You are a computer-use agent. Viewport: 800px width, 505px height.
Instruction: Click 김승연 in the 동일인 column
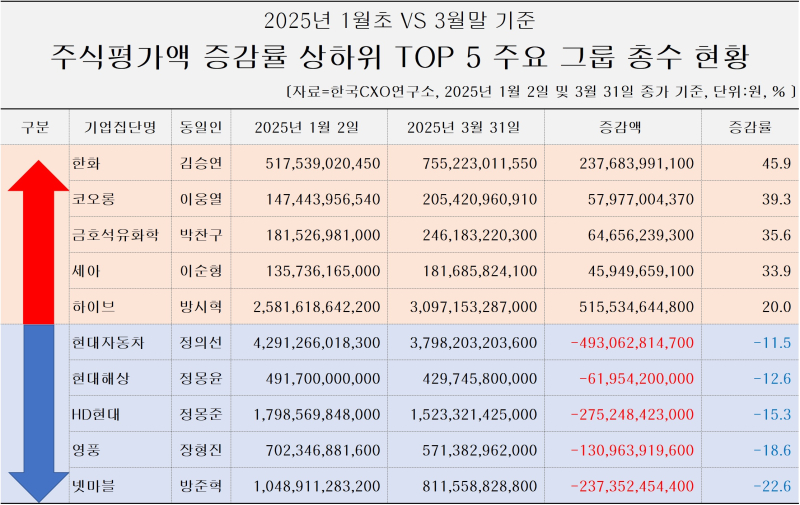point(201,163)
